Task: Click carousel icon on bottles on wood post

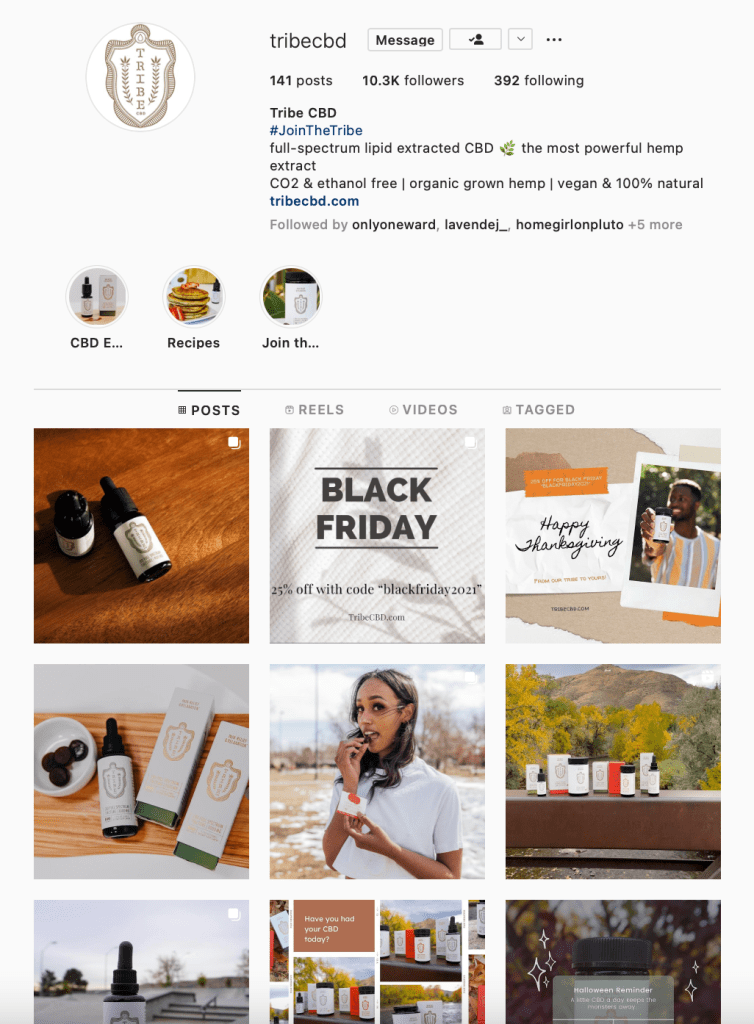Action: (x=234, y=443)
